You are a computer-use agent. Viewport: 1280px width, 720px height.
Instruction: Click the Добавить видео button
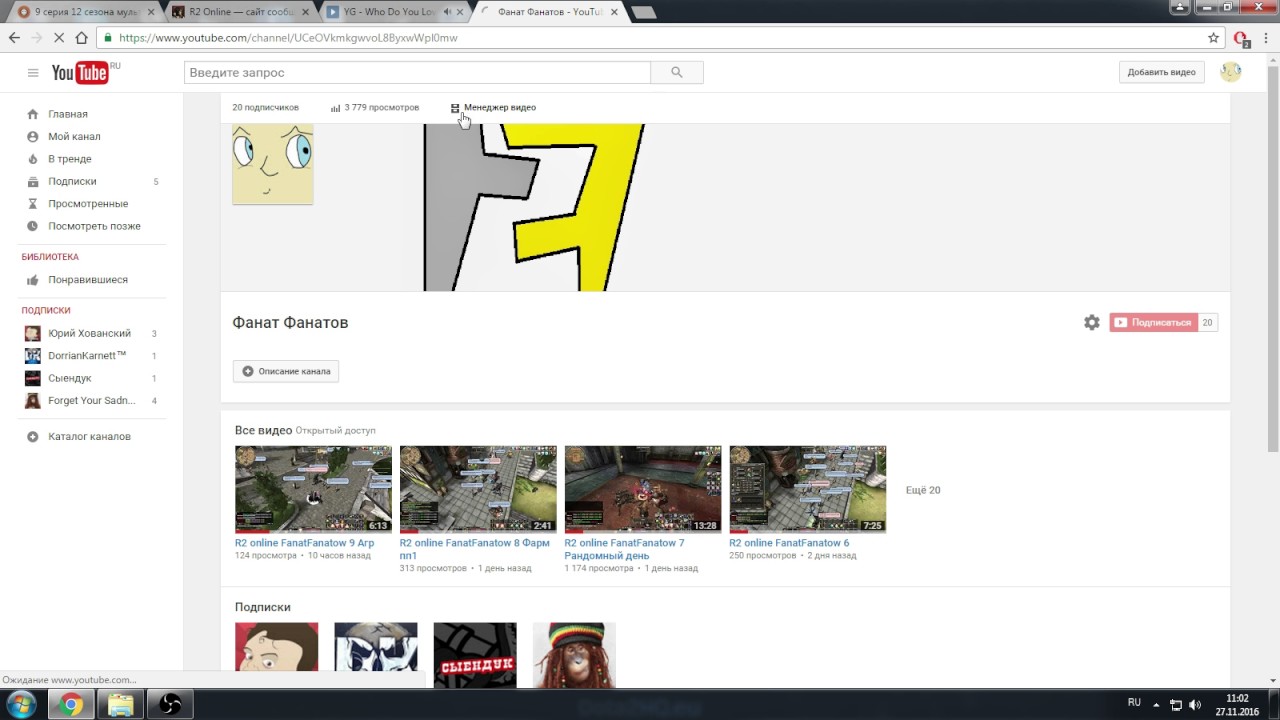coord(1161,72)
